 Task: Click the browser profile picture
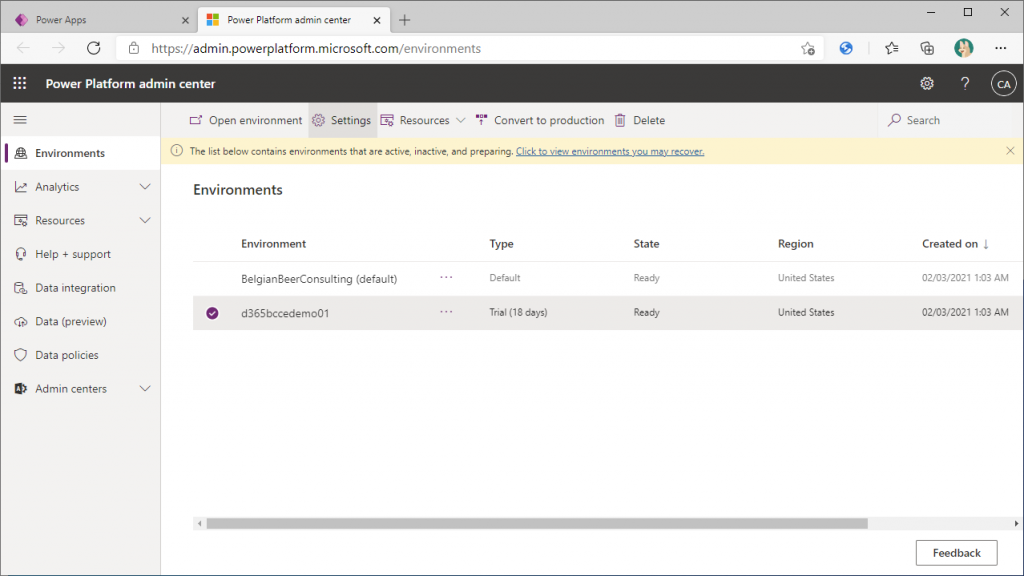coord(963,48)
